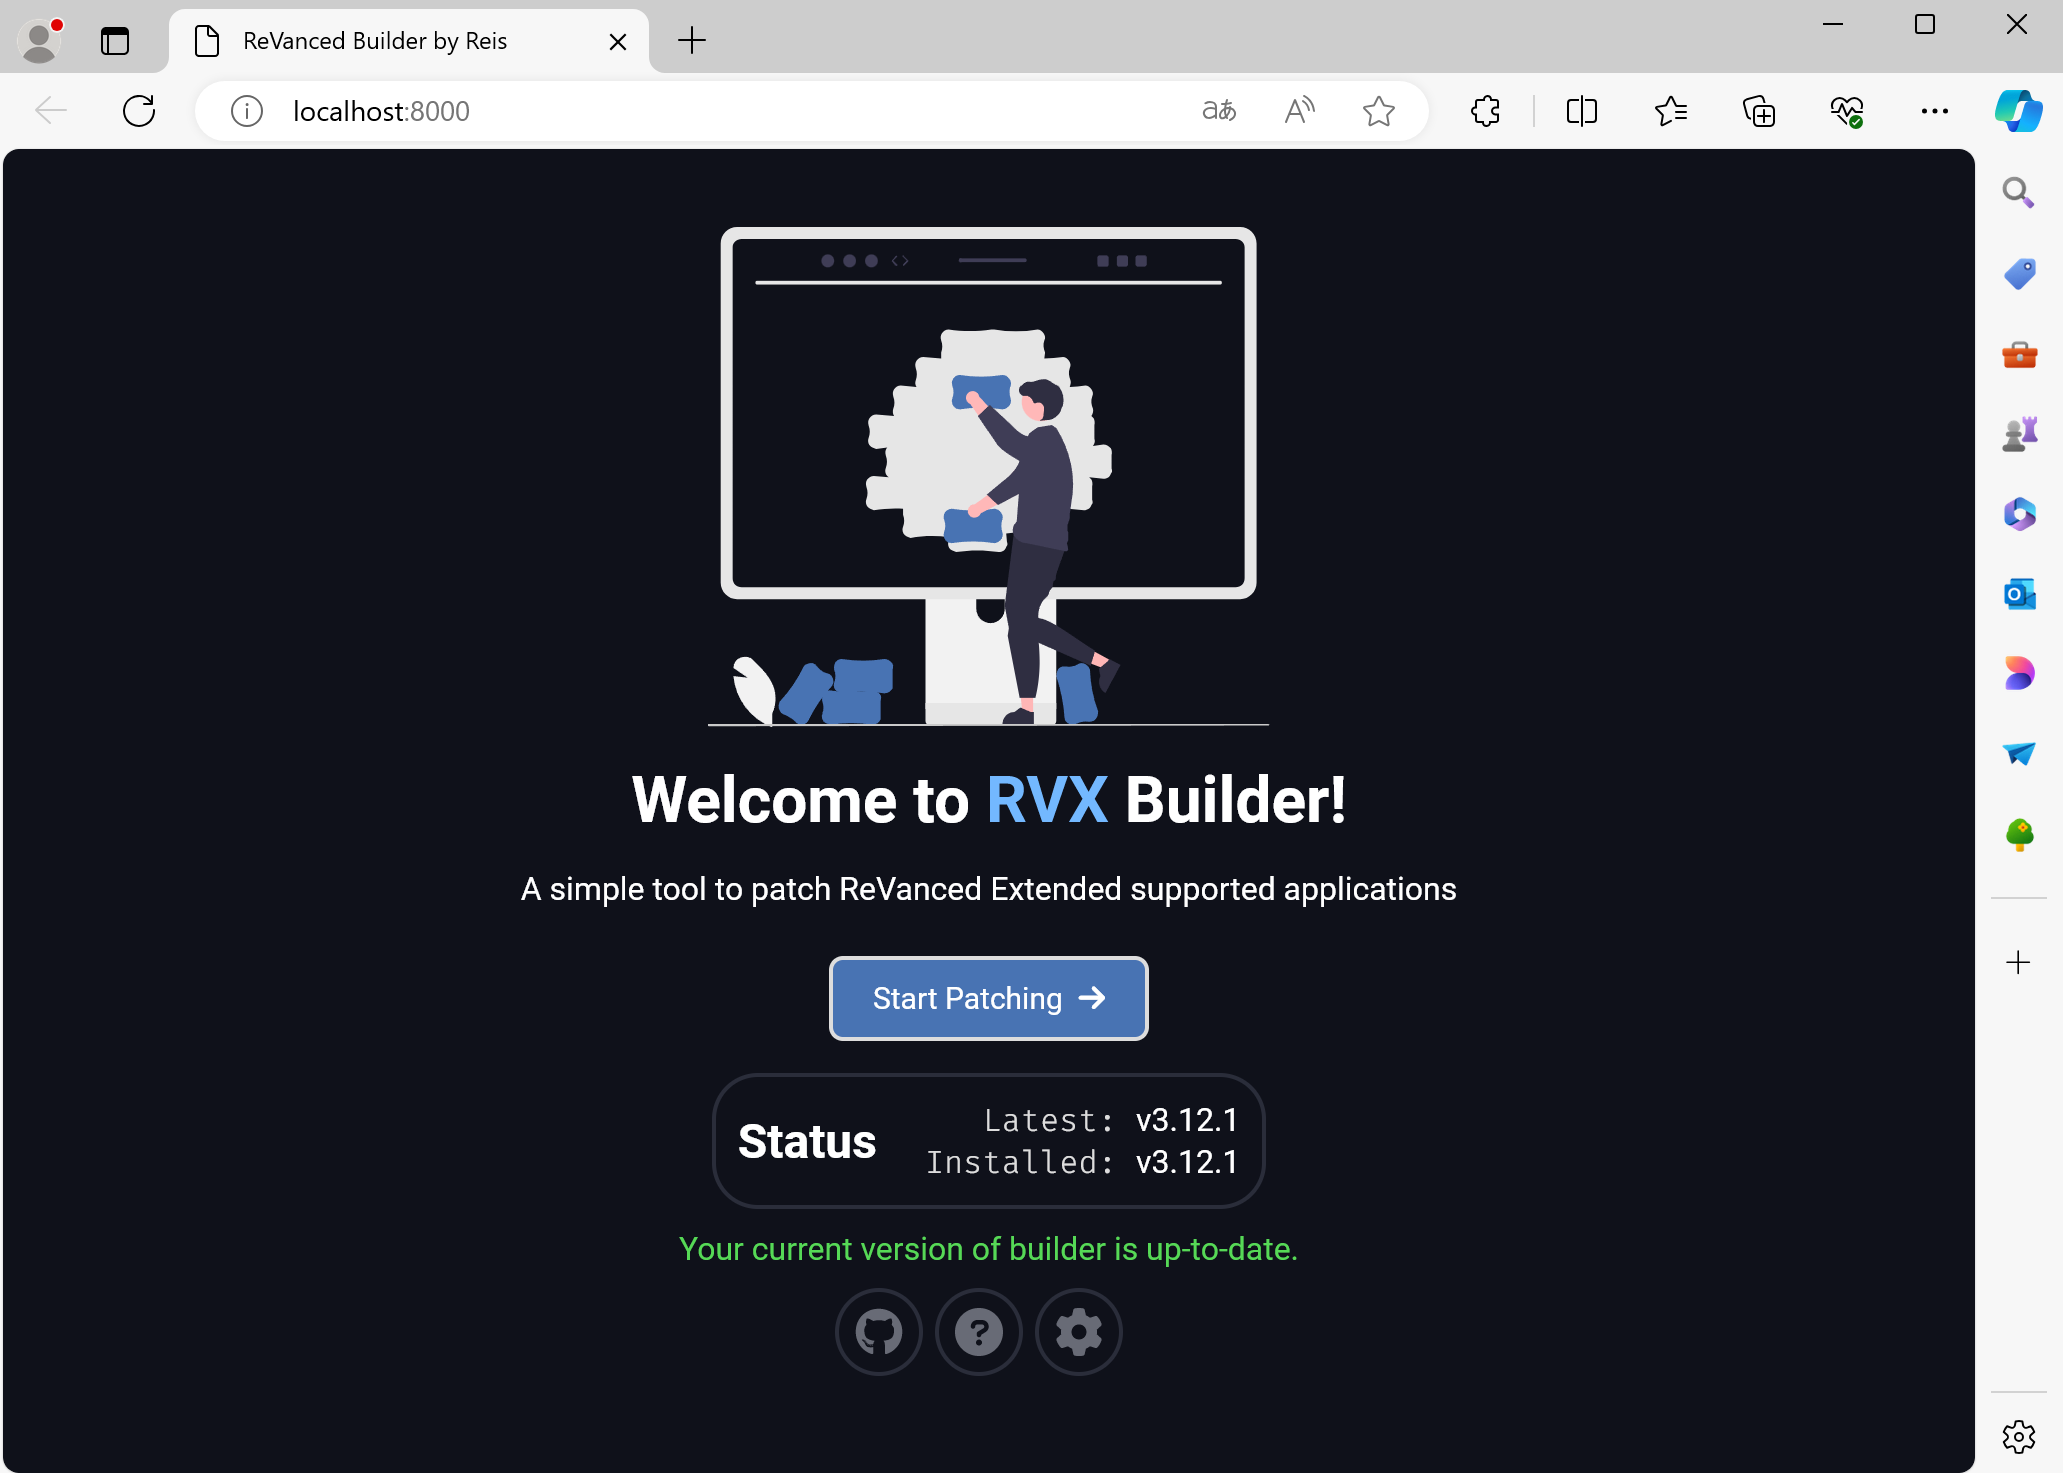Open sidebar green tree icon

(x=2018, y=834)
